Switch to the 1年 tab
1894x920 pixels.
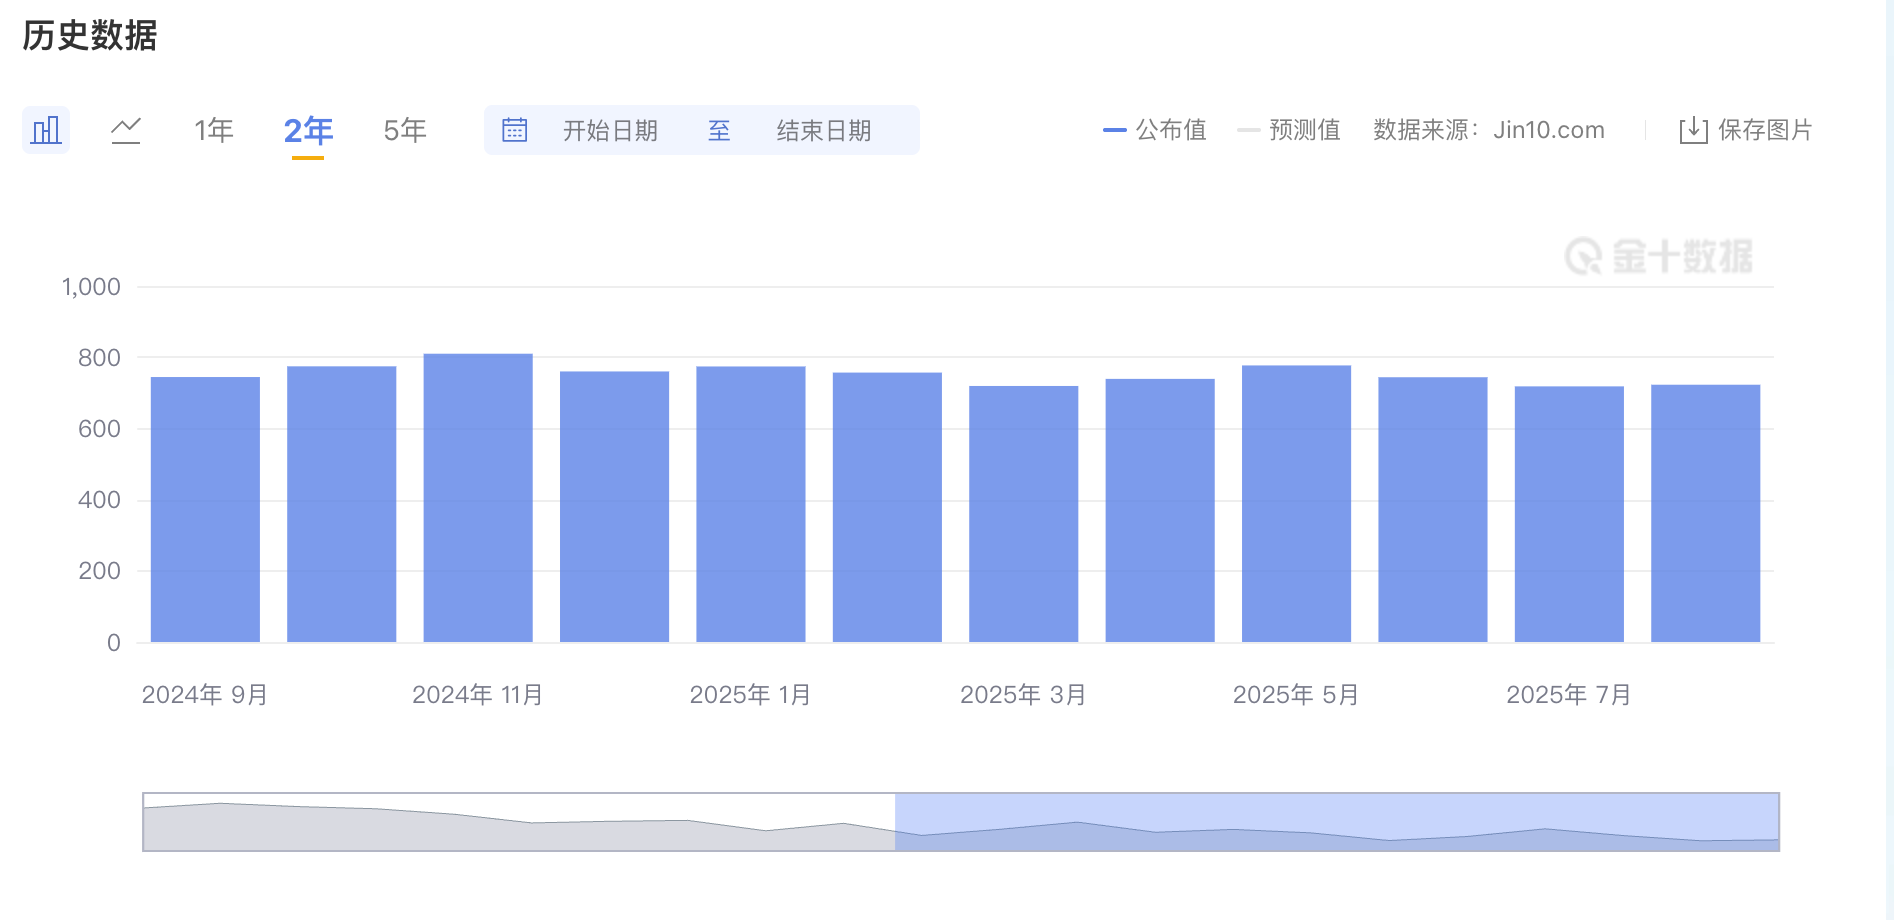tap(214, 129)
